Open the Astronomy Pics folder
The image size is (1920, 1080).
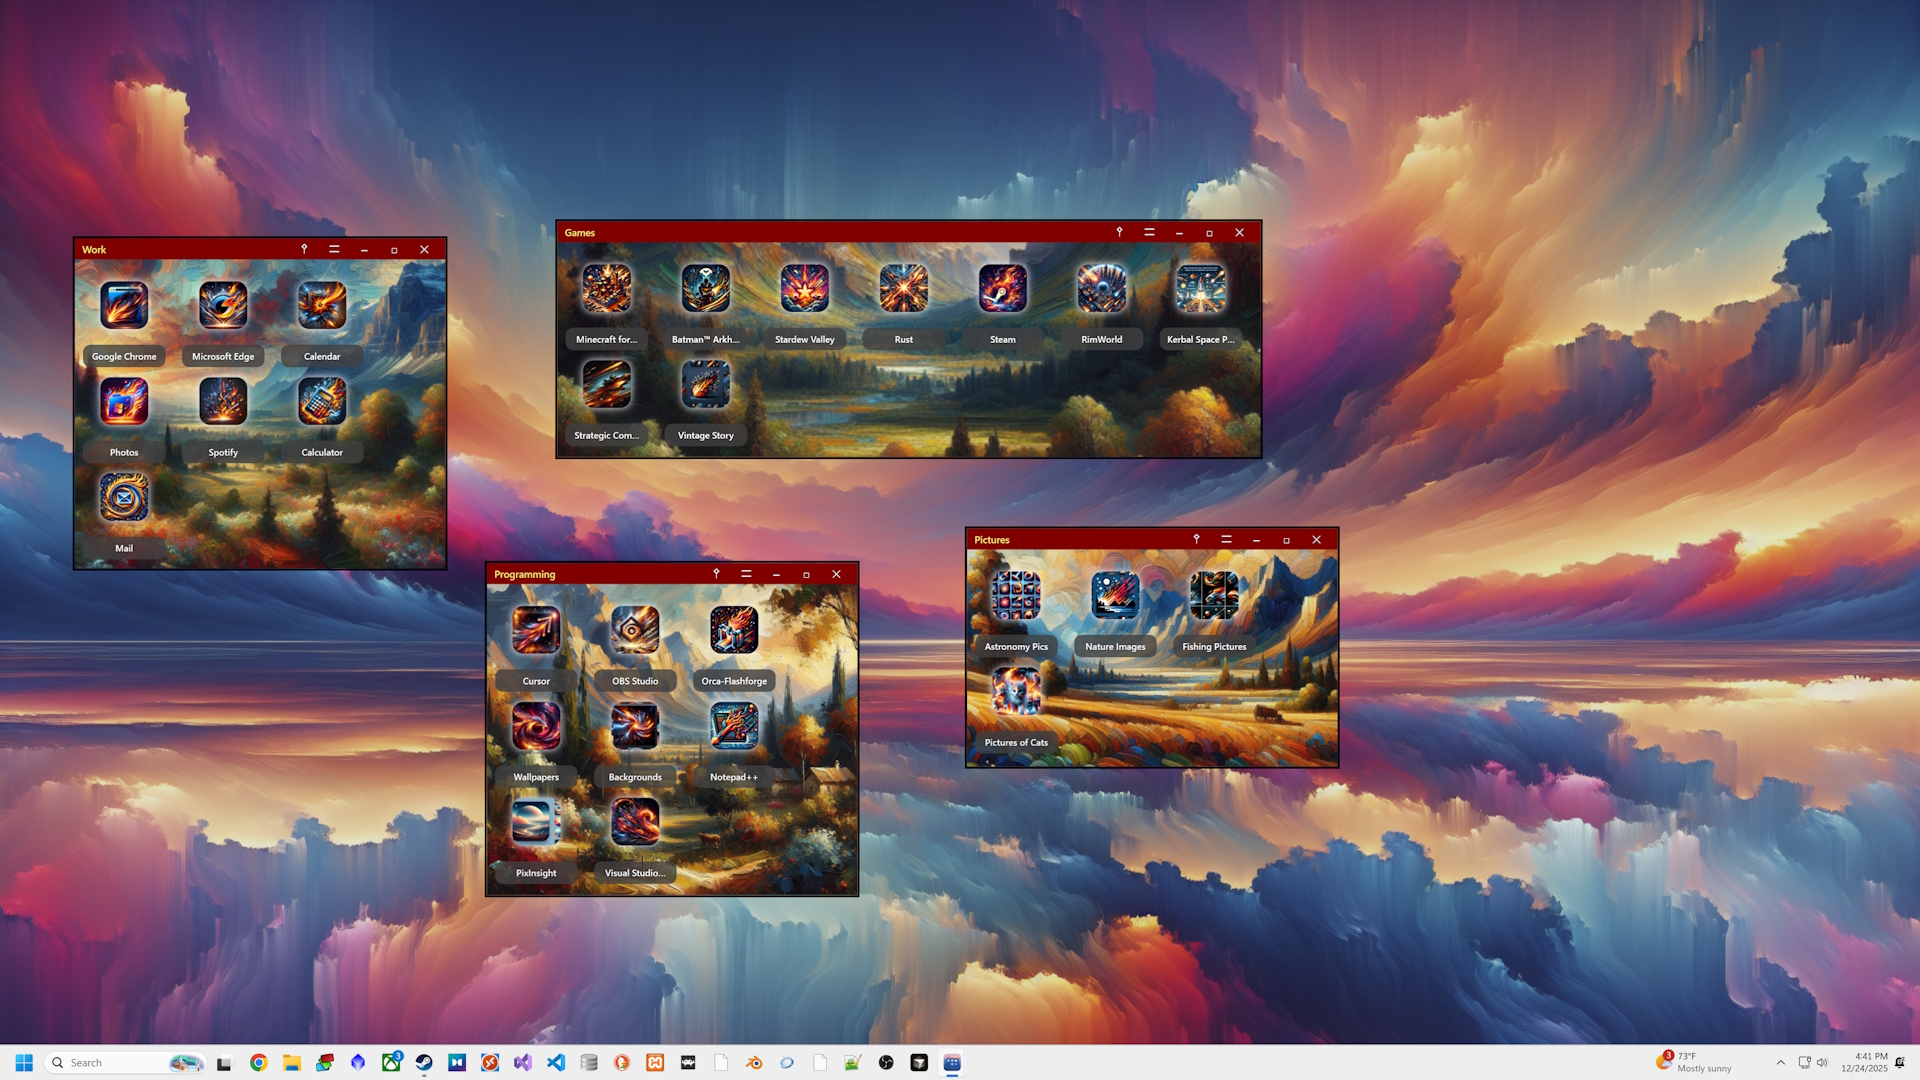coord(1016,594)
